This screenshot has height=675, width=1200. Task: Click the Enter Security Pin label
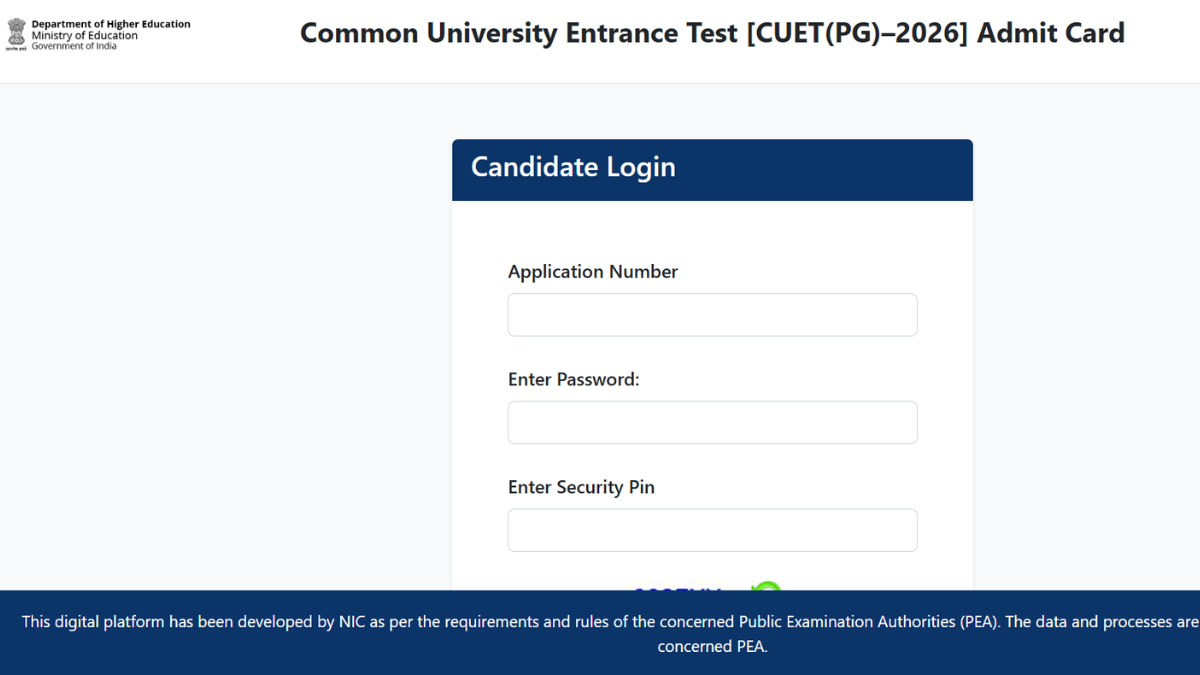[x=581, y=488]
